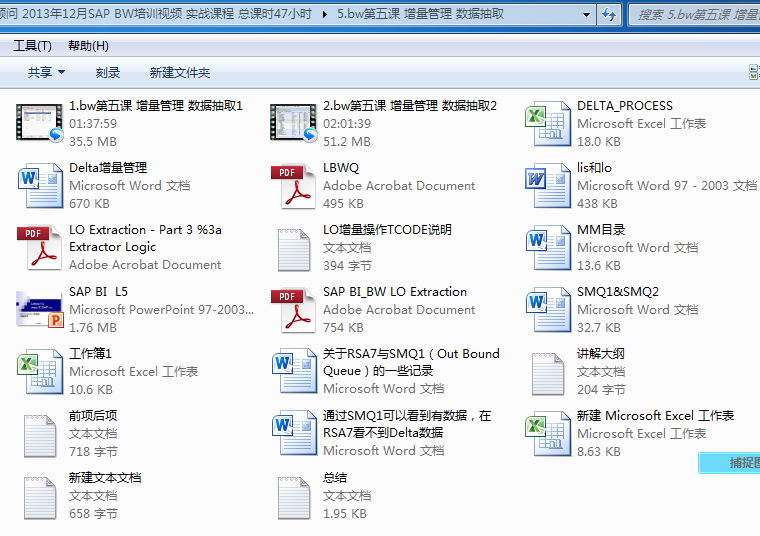760x536 pixels.
Task: Click the DELTA_PROCESS Excel file icon
Action: point(548,123)
